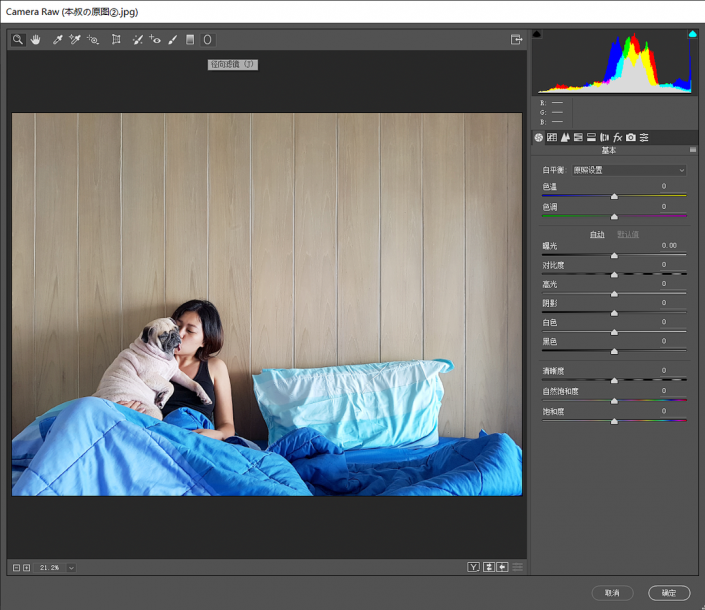Viewport: 705px width, 610px height.
Task: Select the Radial Filter tool
Action: click(x=207, y=40)
